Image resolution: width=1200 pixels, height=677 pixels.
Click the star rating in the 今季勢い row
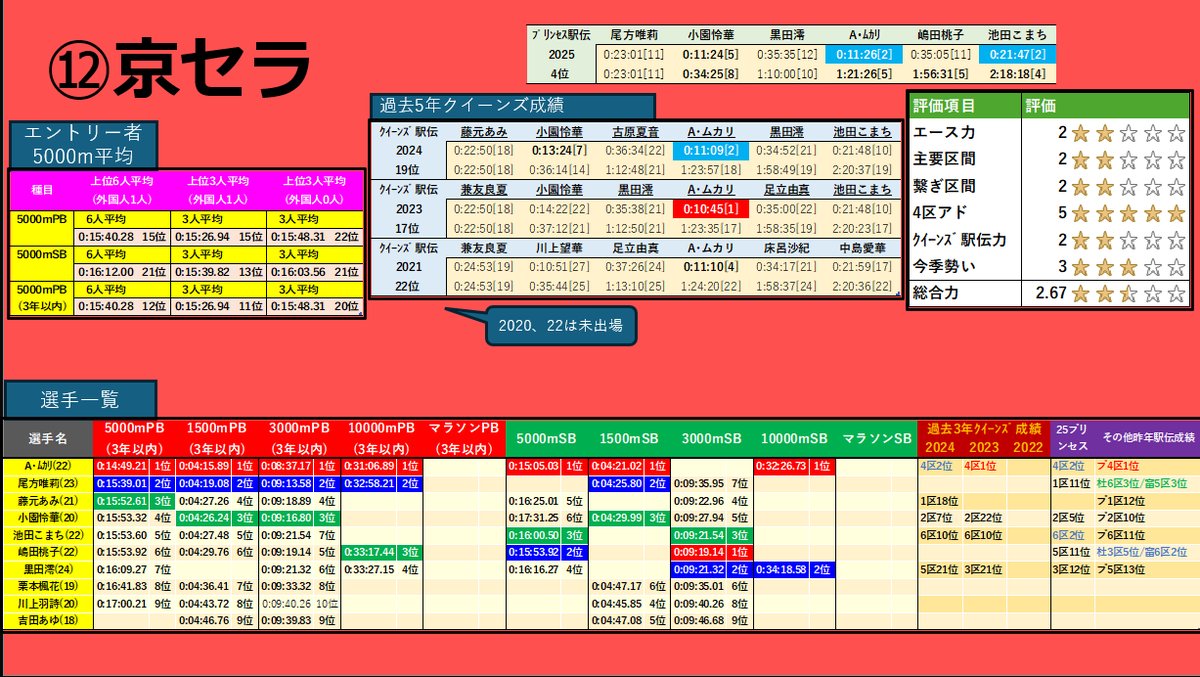point(1128,267)
